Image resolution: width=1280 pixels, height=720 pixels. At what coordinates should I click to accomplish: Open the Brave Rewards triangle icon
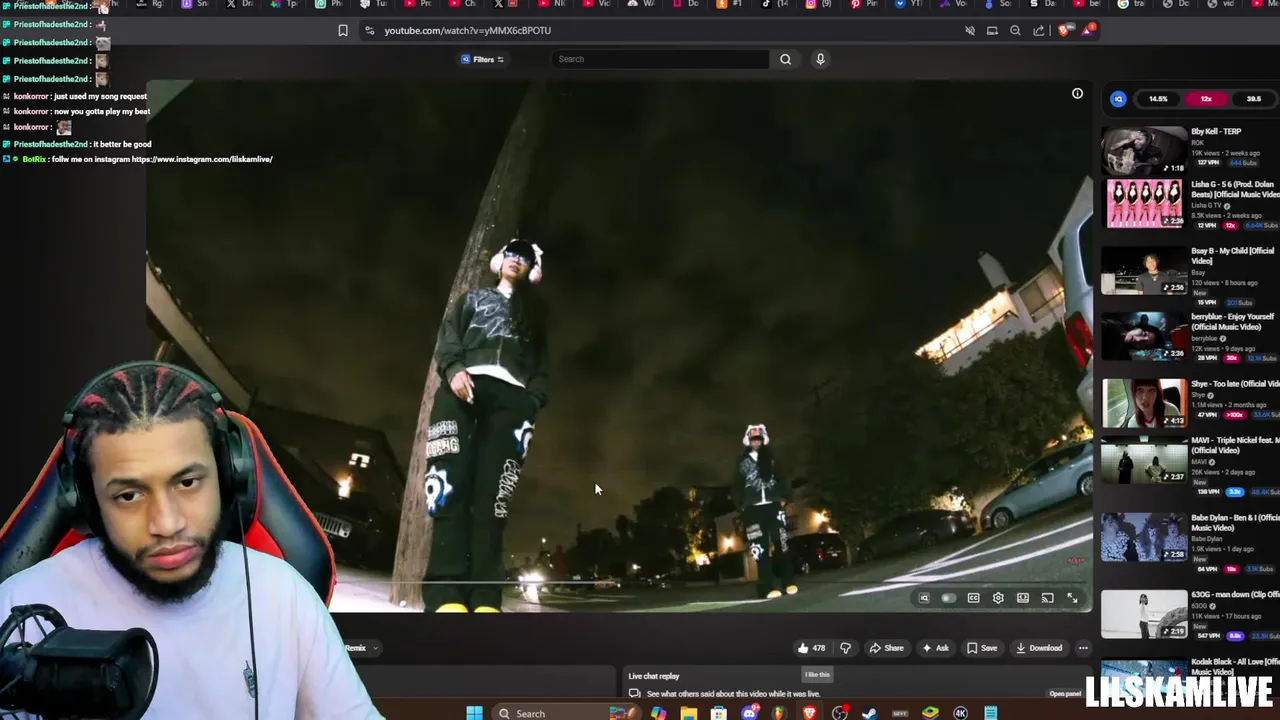click(x=1088, y=30)
